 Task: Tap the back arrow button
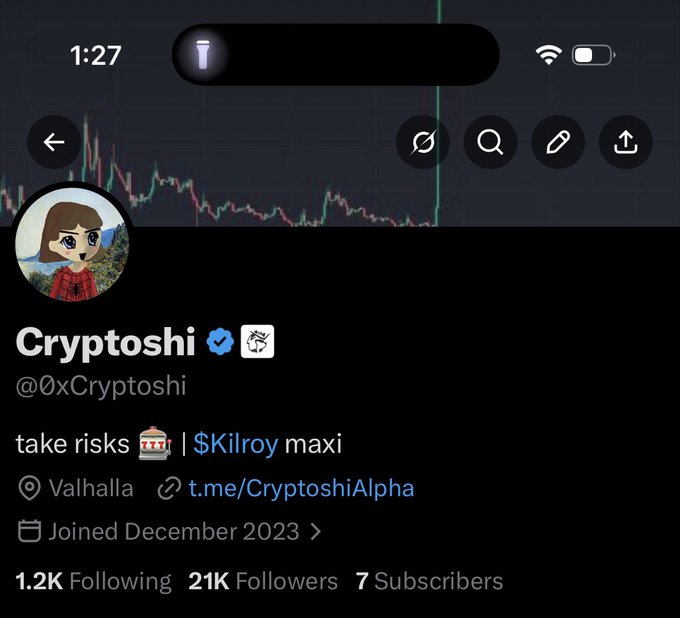54,143
